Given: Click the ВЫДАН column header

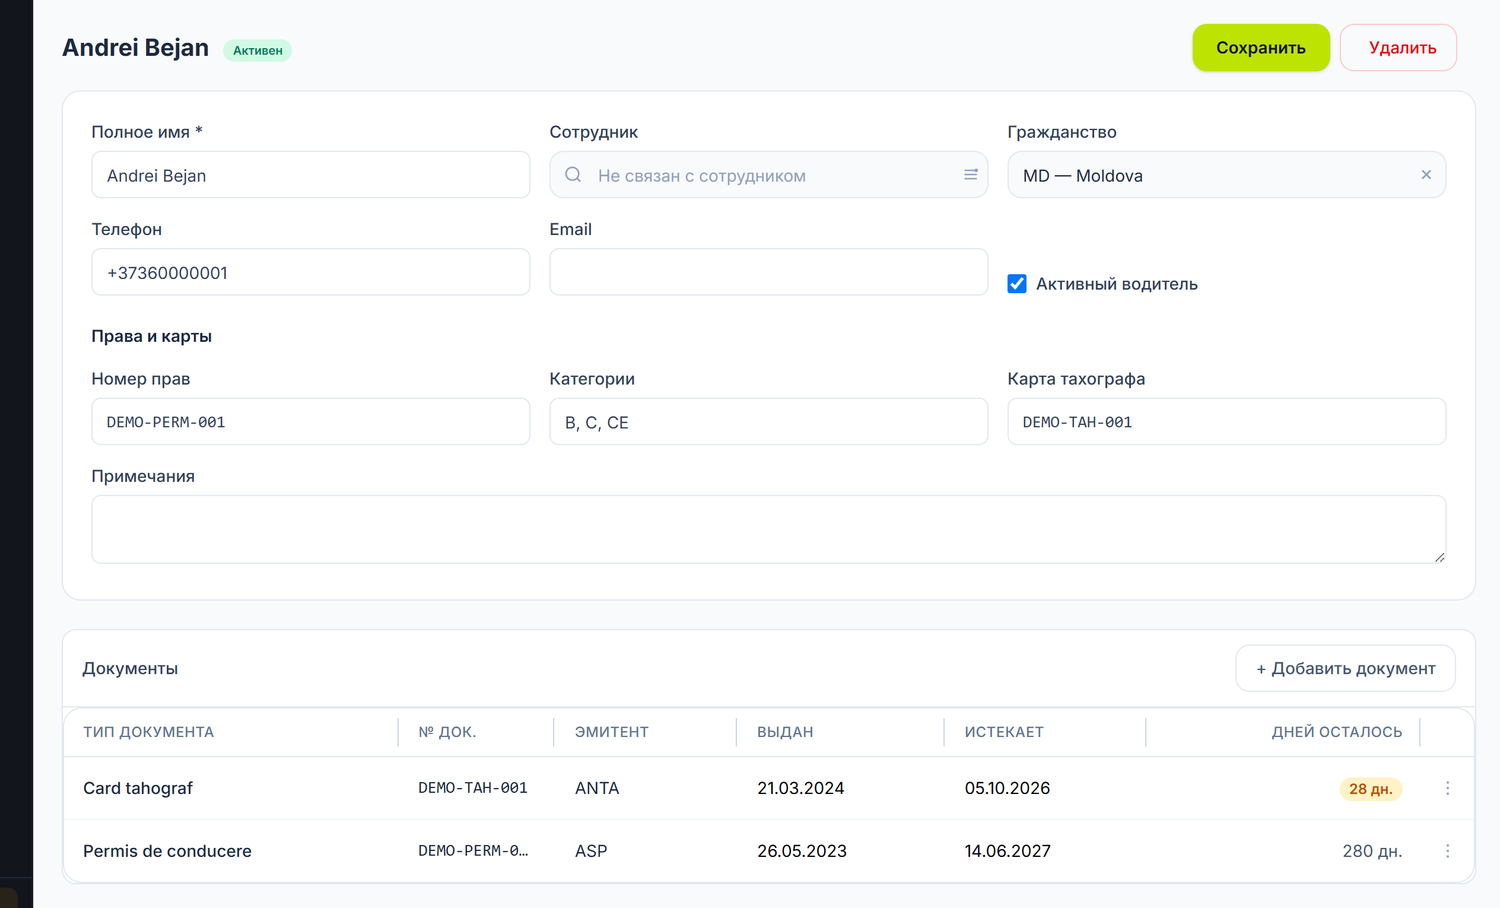Looking at the screenshot, I should point(785,732).
